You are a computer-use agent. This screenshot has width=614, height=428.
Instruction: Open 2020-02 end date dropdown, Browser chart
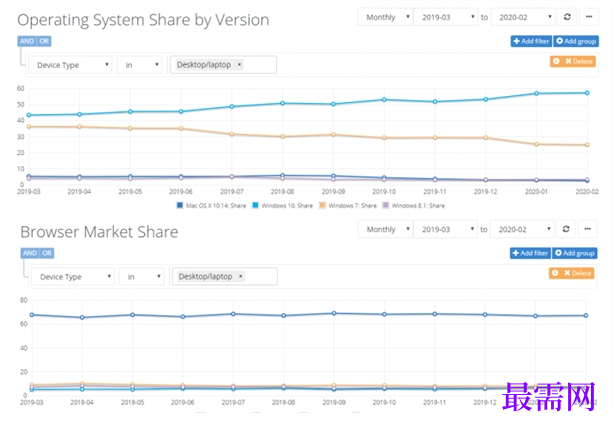pyautogui.click(x=522, y=229)
